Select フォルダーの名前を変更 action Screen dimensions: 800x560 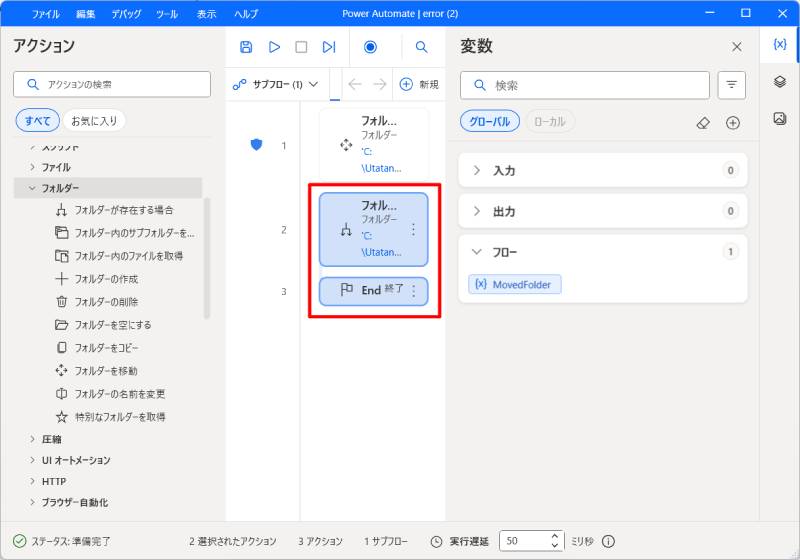[x=110, y=394]
